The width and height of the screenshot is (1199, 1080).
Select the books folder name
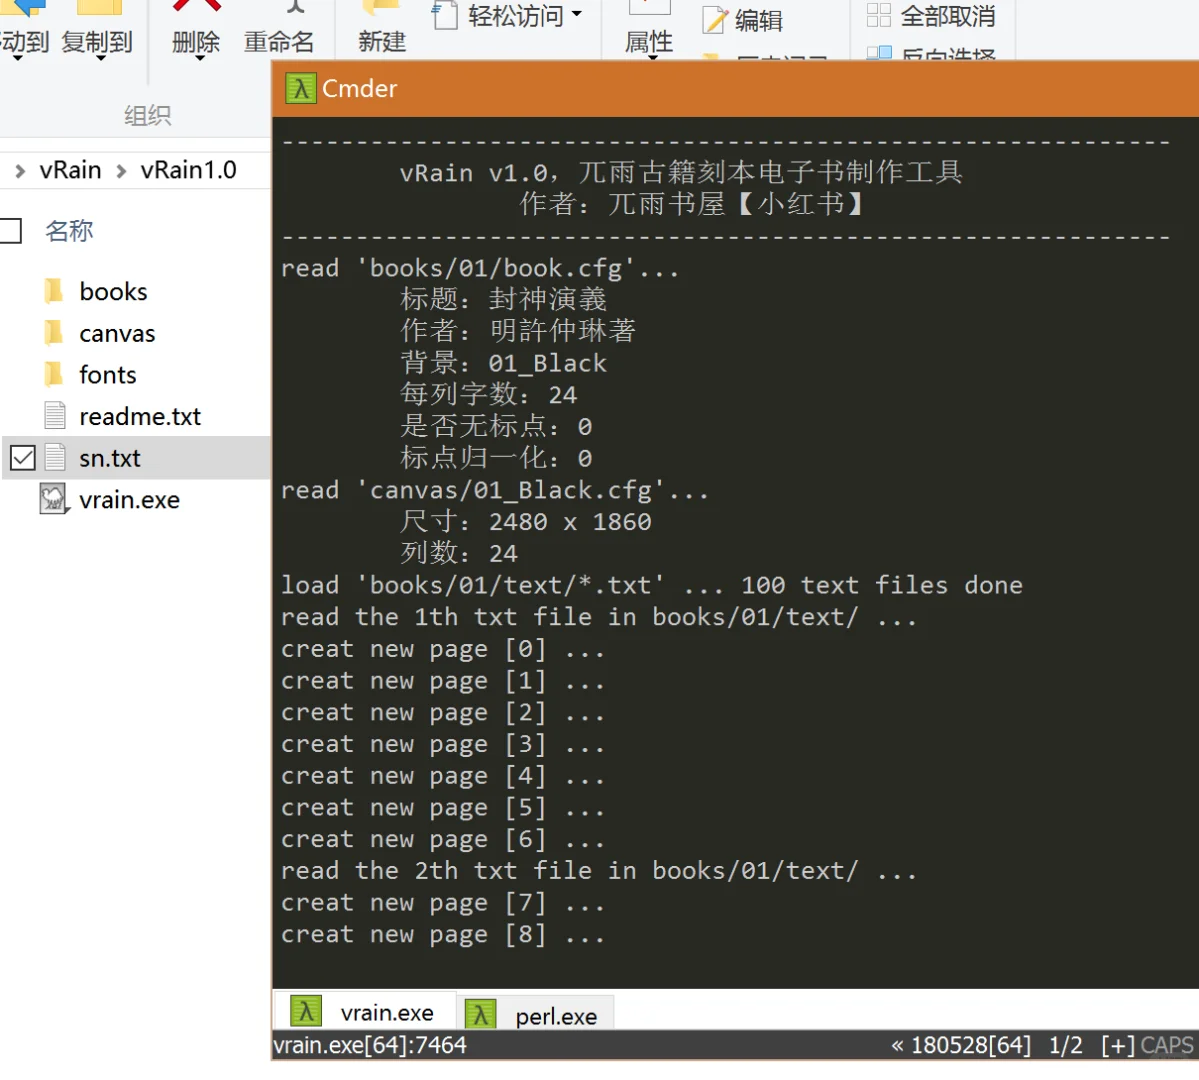coord(113,291)
